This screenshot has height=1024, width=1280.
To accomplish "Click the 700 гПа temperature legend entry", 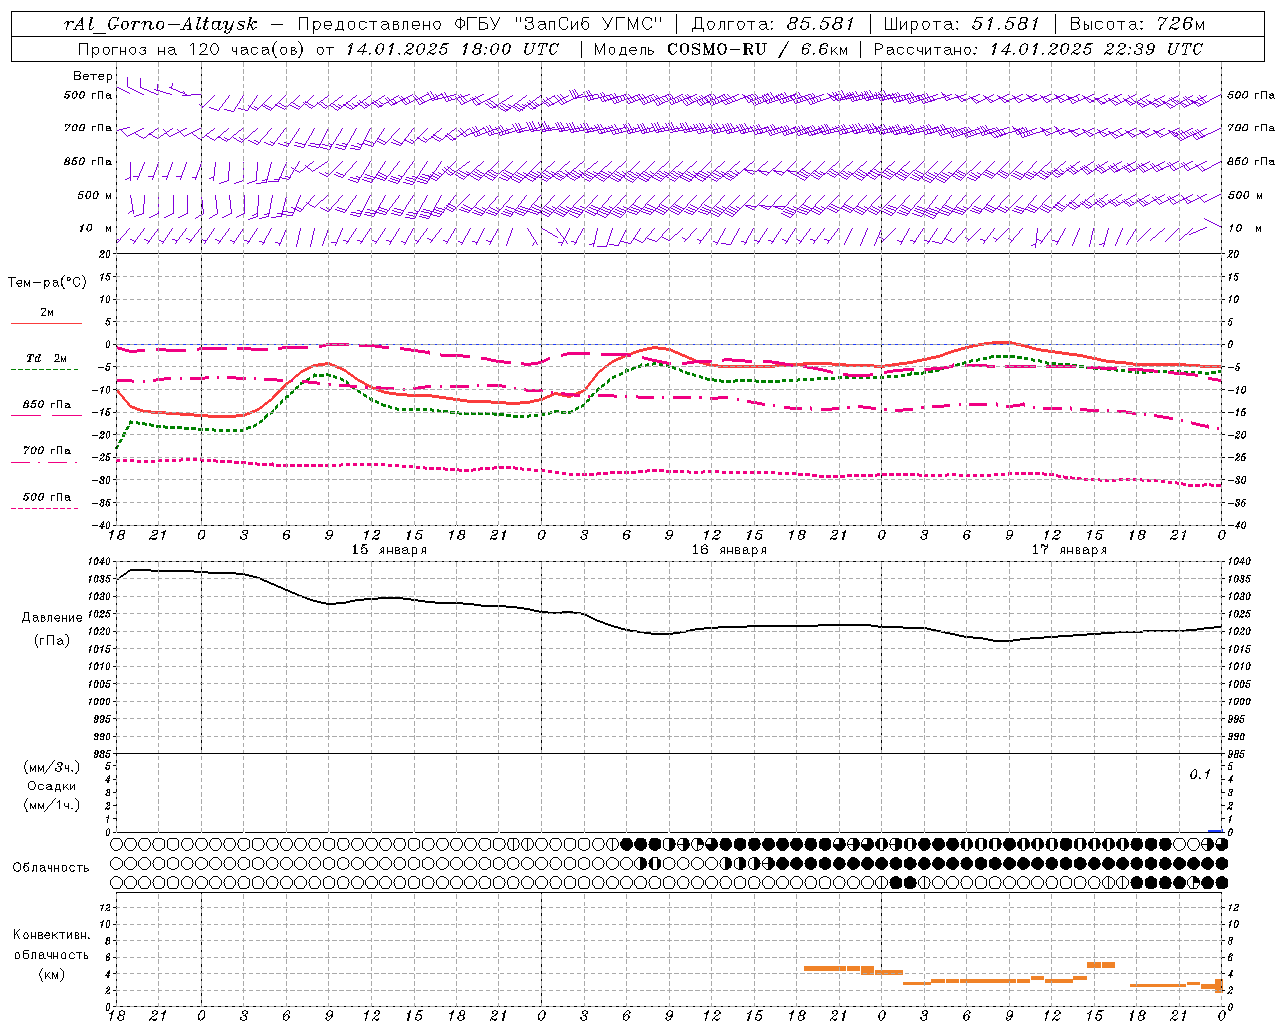I will [x=46, y=450].
